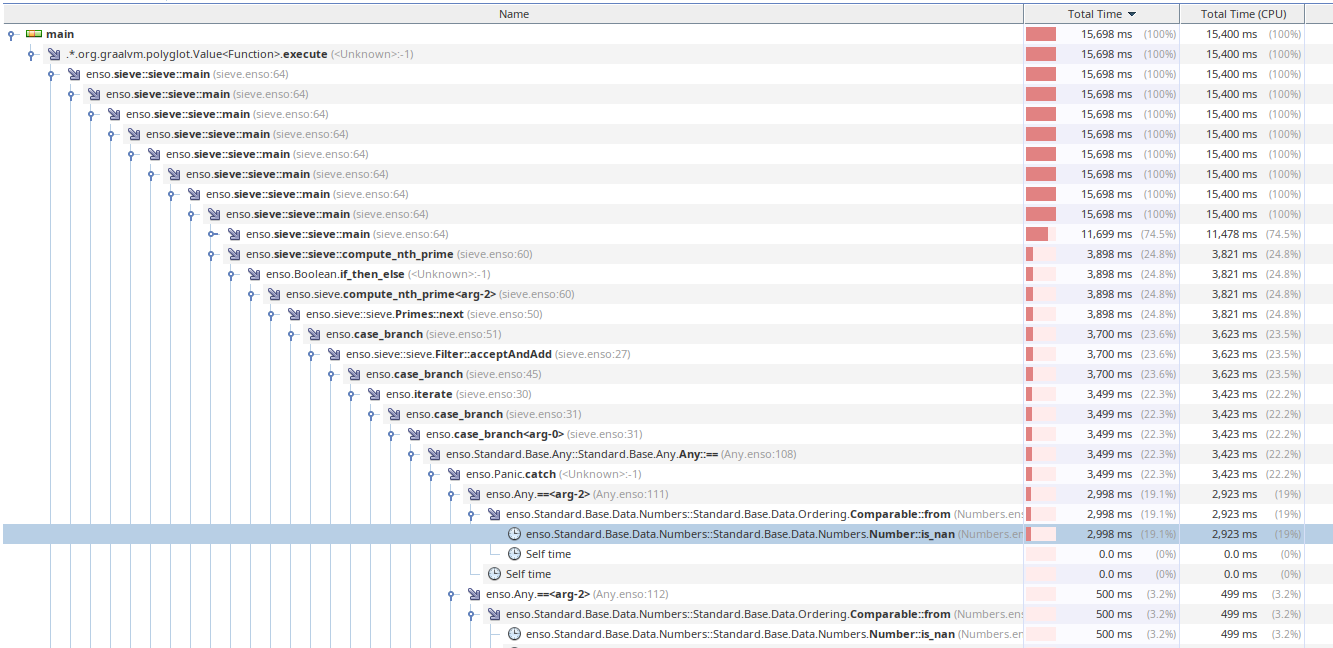Click the clock icon beside Number::is_nan
The width and height of the screenshot is (1333, 648).
click(x=517, y=533)
